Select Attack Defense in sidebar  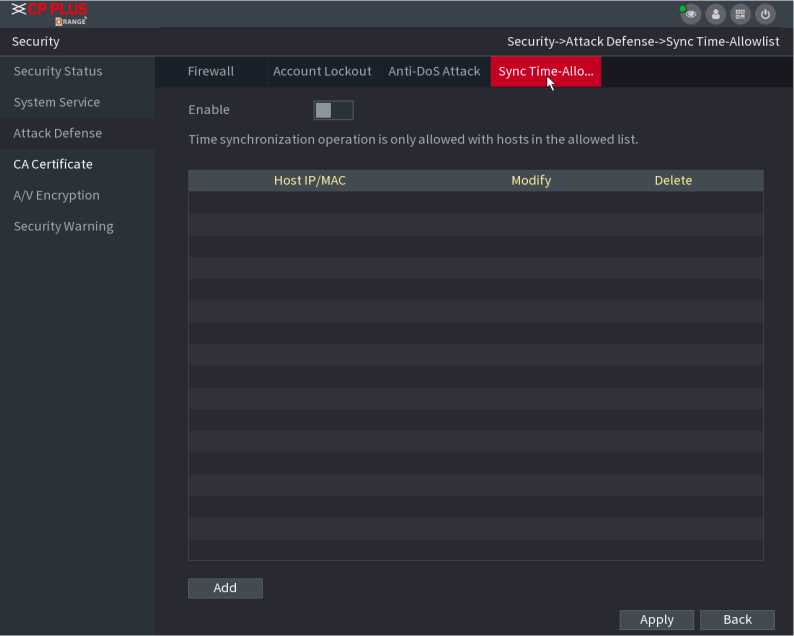click(58, 134)
